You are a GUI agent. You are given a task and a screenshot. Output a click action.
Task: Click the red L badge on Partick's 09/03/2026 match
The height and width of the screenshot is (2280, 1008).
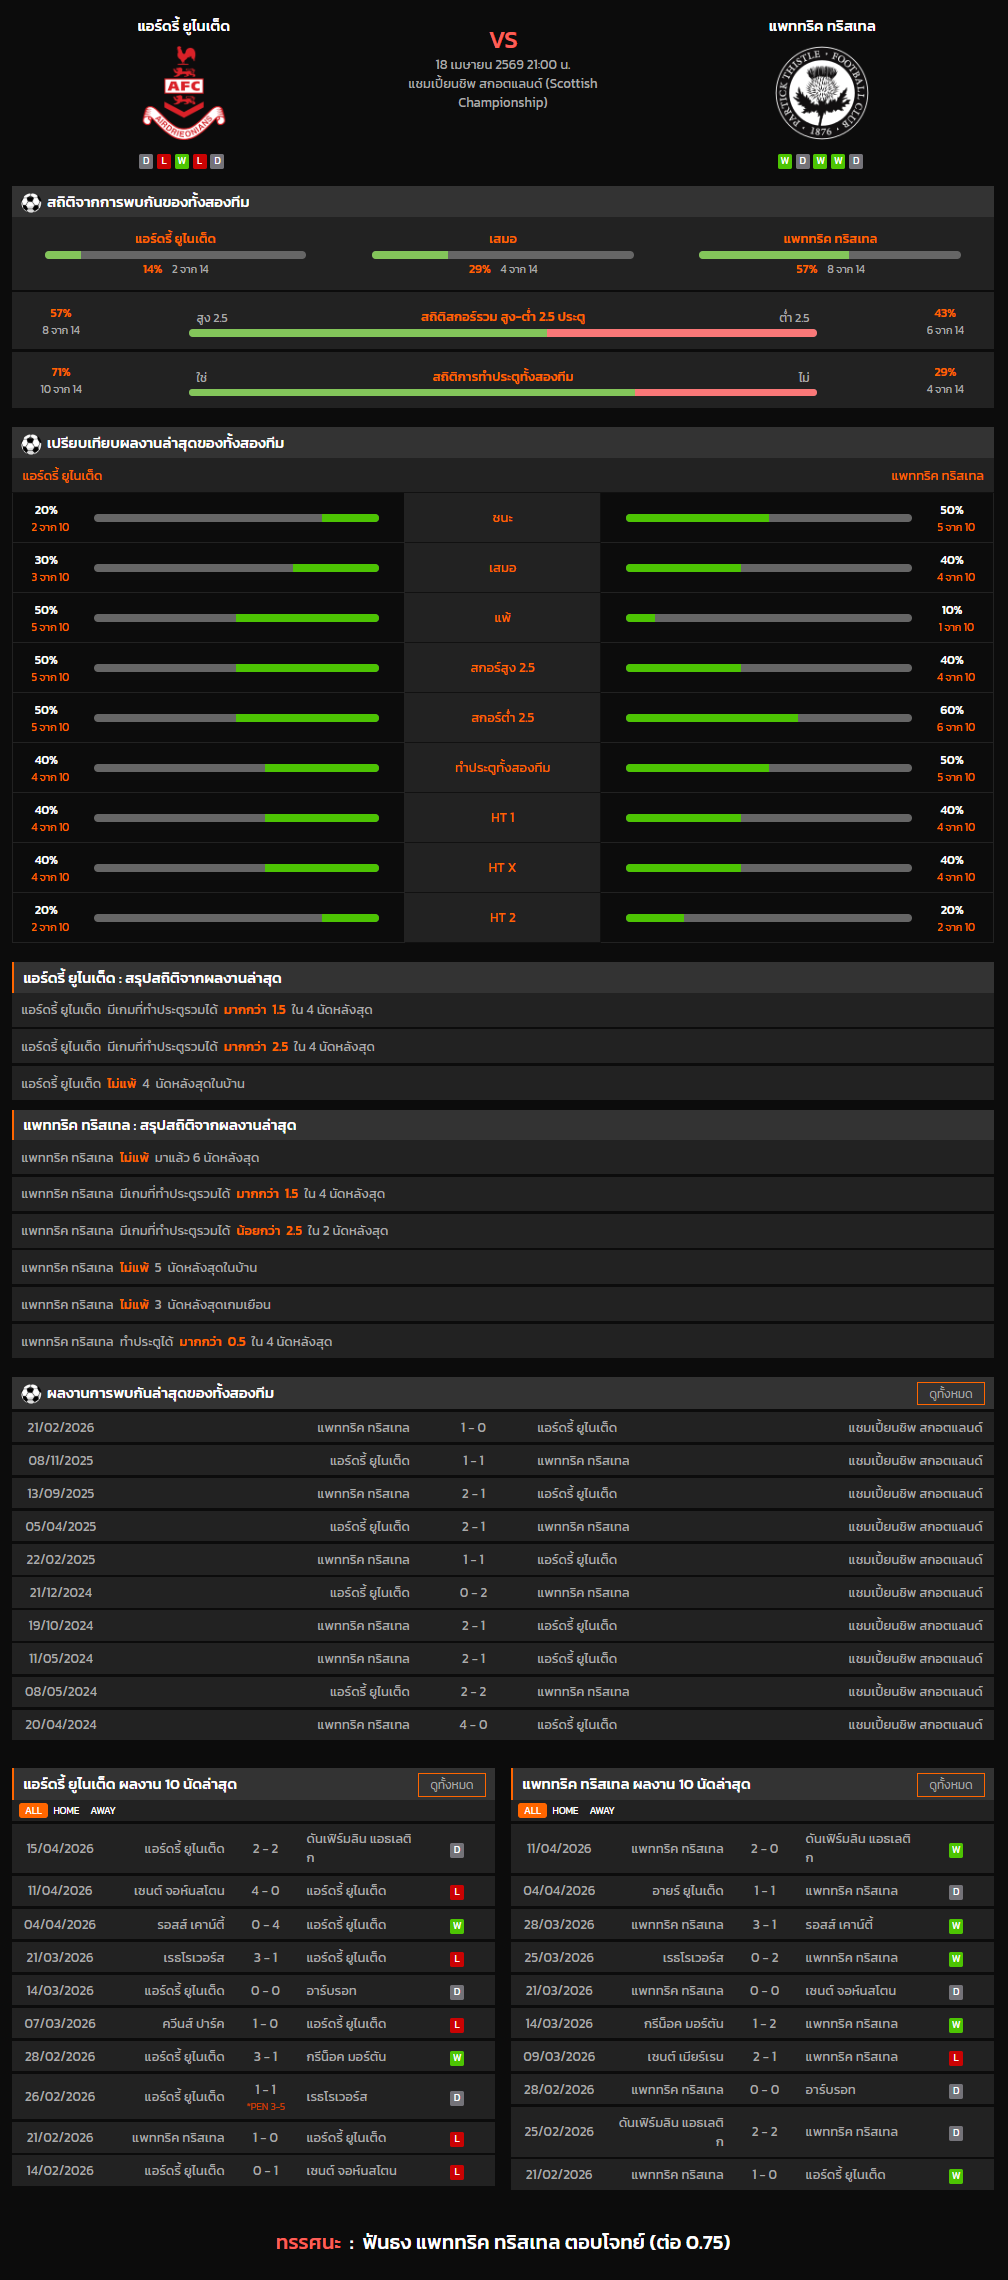click(956, 2058)
